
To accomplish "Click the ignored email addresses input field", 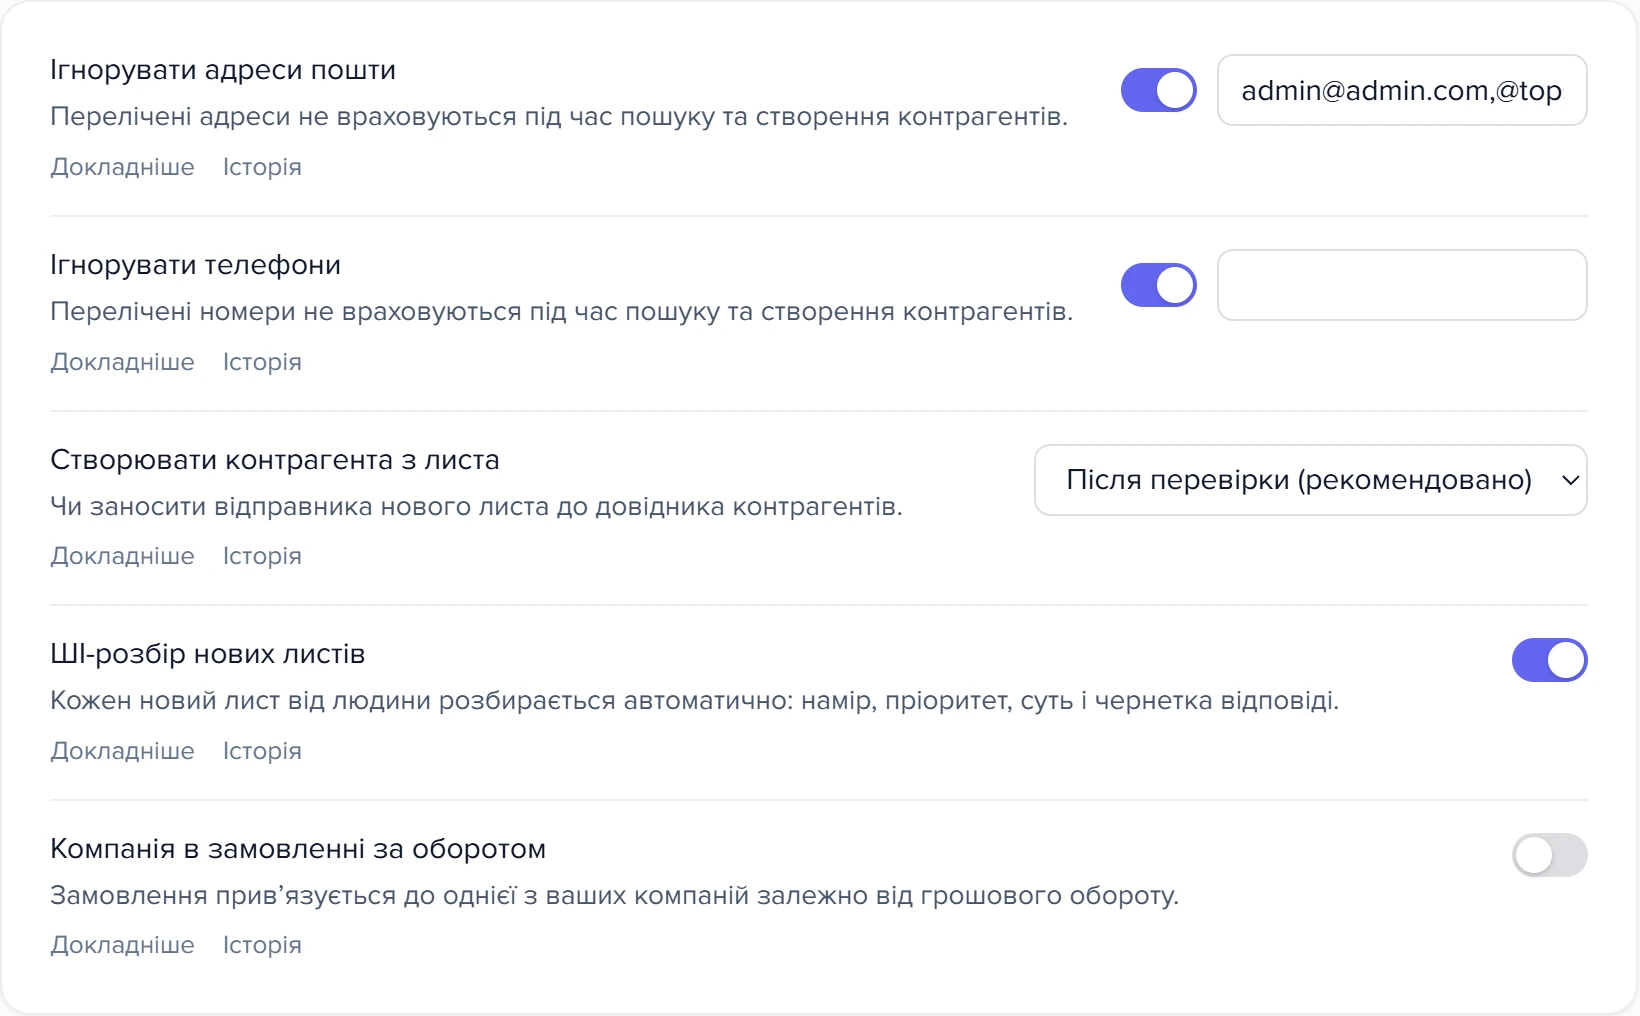I will pyautogui.click(x=1402, y=90).
